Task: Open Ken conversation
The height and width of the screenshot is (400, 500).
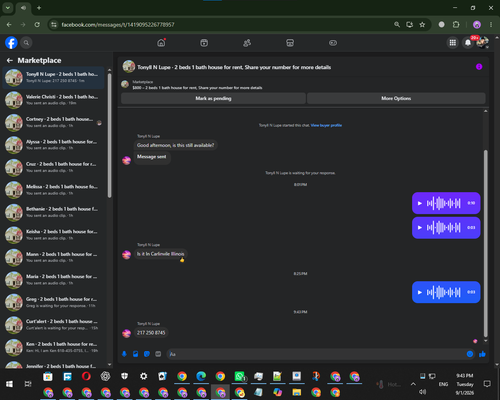Action: pyautogui.click(x=53, y=347)
